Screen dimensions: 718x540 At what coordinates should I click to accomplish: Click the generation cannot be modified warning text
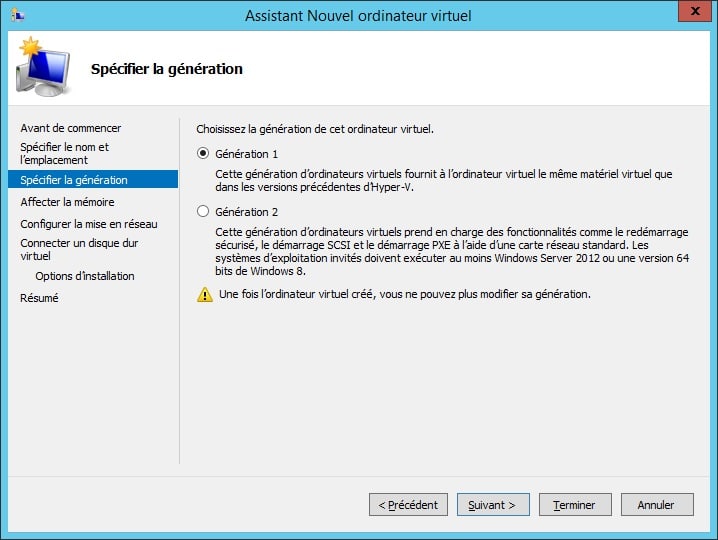[x=405, y=294]
